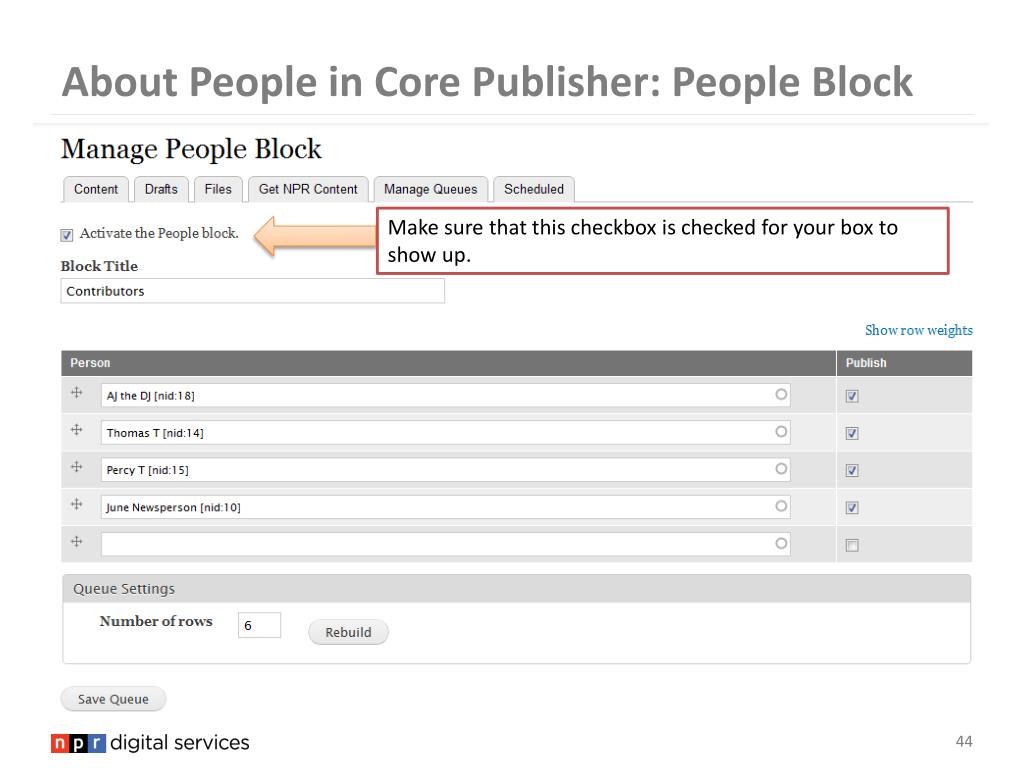The image size is (1024, 768).
Task: Open the Files tab
Action: (218, 189)
